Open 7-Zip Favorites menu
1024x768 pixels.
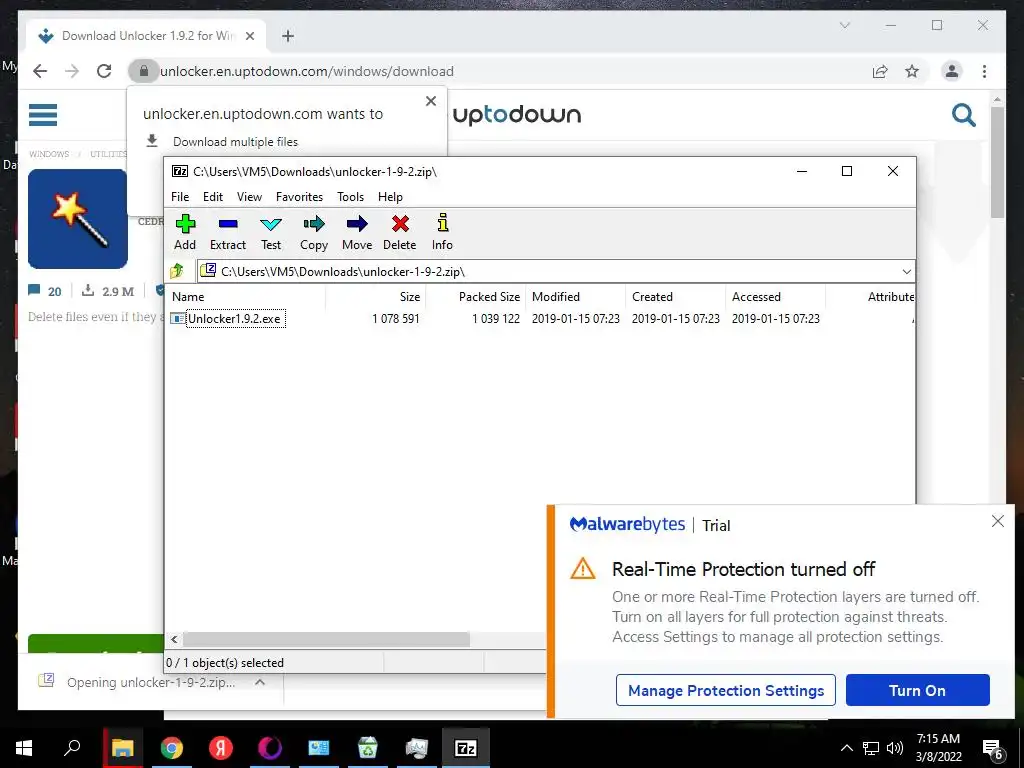pyautogui.click(x=299, y=197)
